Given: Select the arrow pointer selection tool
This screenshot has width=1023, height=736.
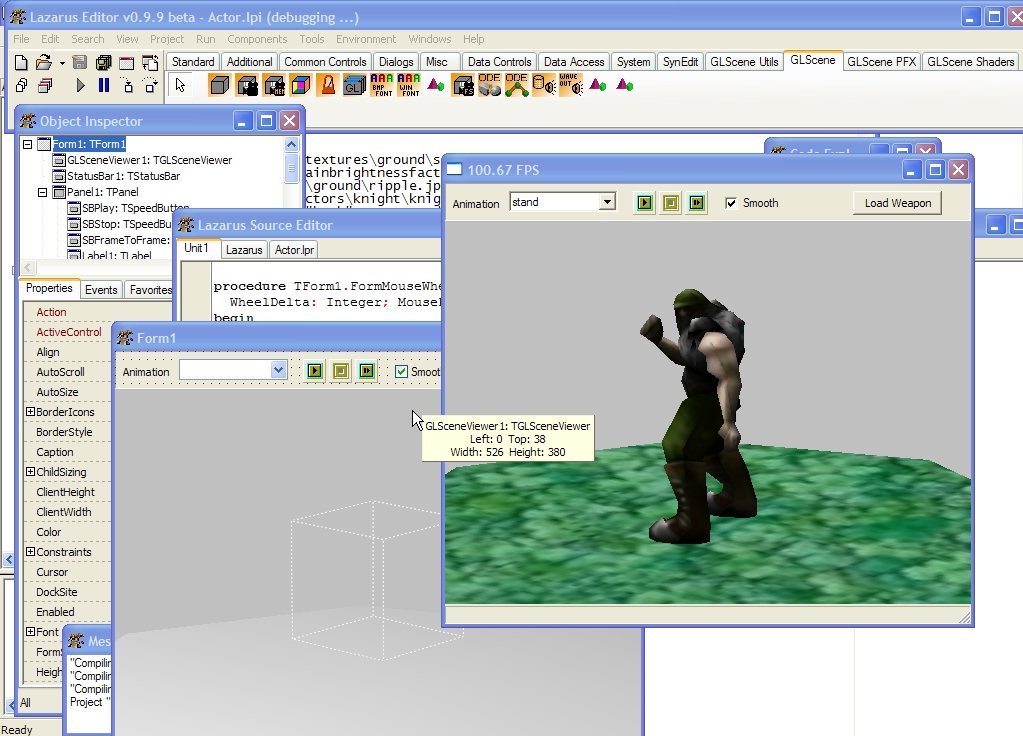Looking at the screenshot, I should (181, 85).
